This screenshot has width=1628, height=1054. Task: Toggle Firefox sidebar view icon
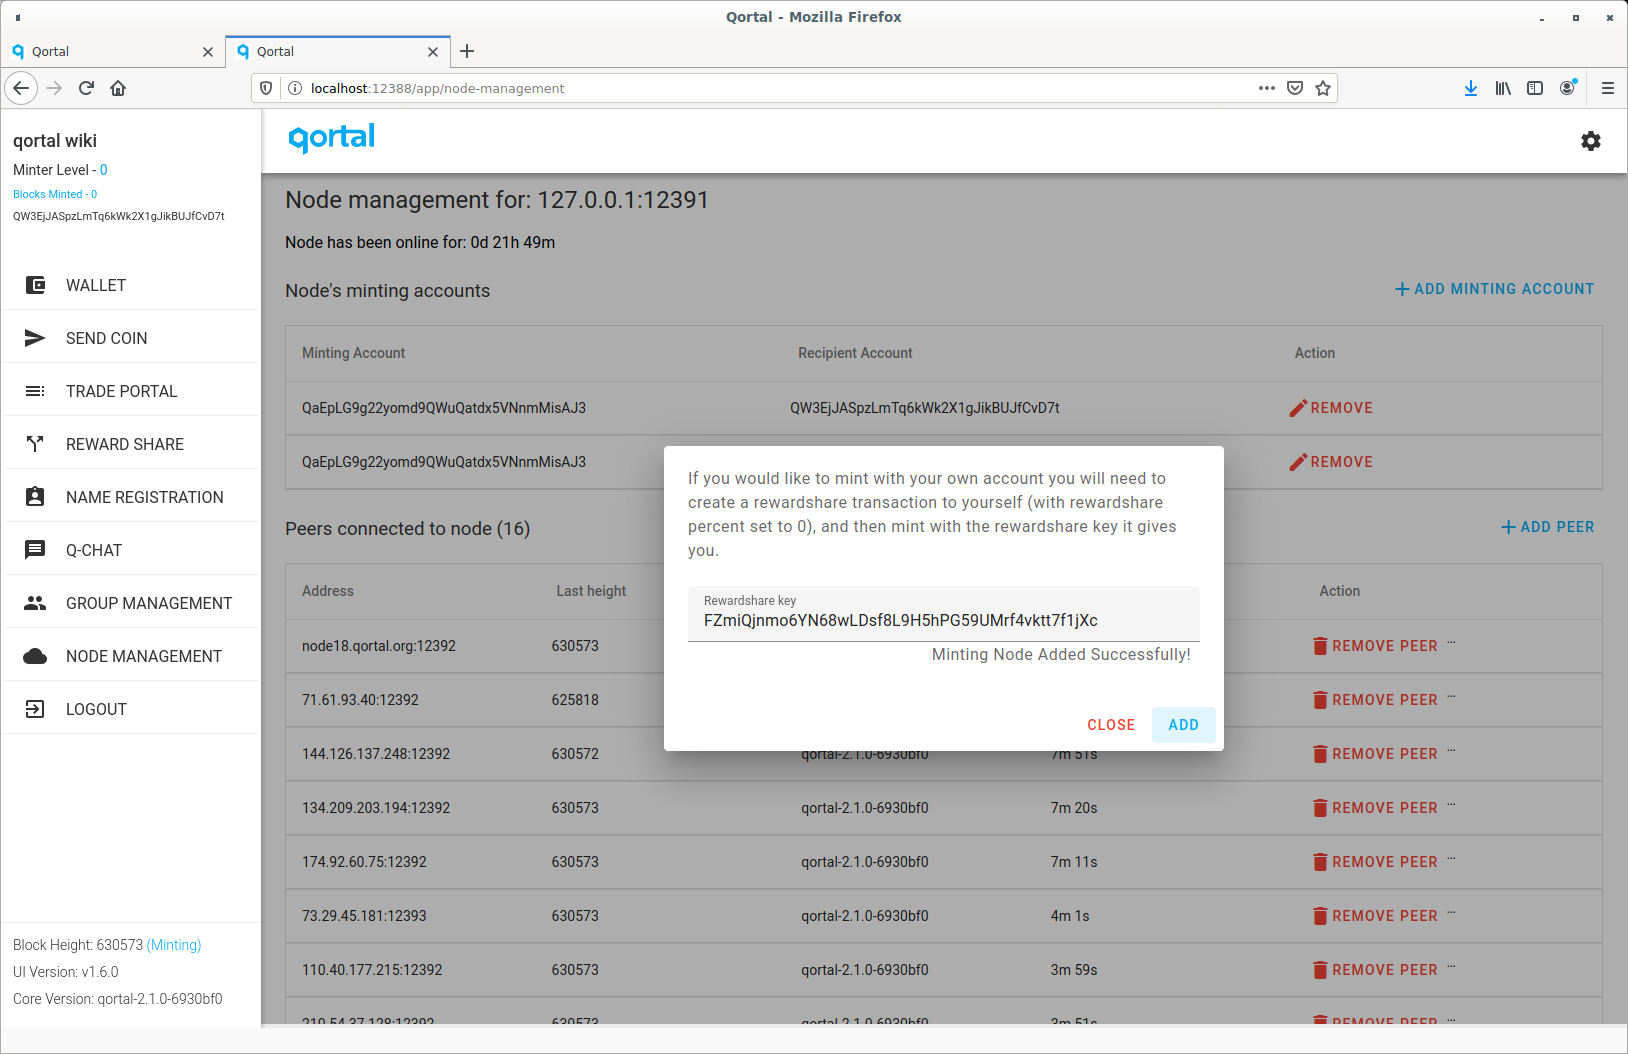click(x=1535, y=88)
